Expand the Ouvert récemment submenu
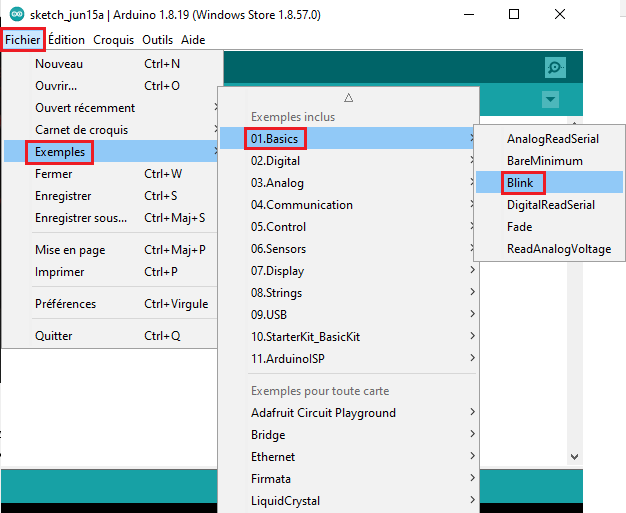Viewport: 626px width, 513px height. pyautogui.click(x=111, y=108)
